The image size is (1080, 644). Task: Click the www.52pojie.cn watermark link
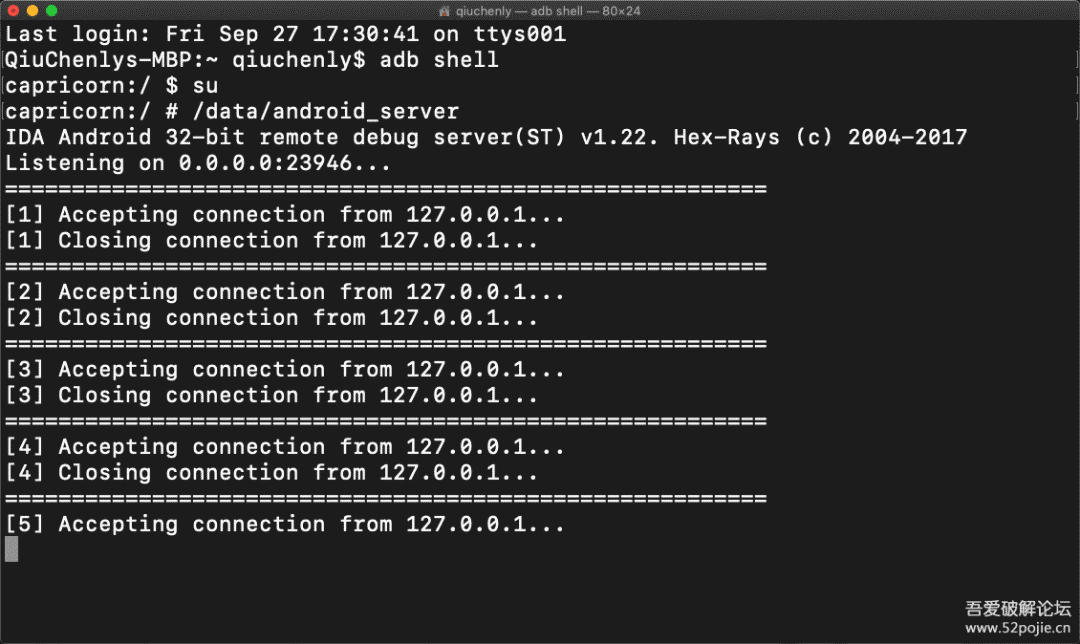(1018, 628)
